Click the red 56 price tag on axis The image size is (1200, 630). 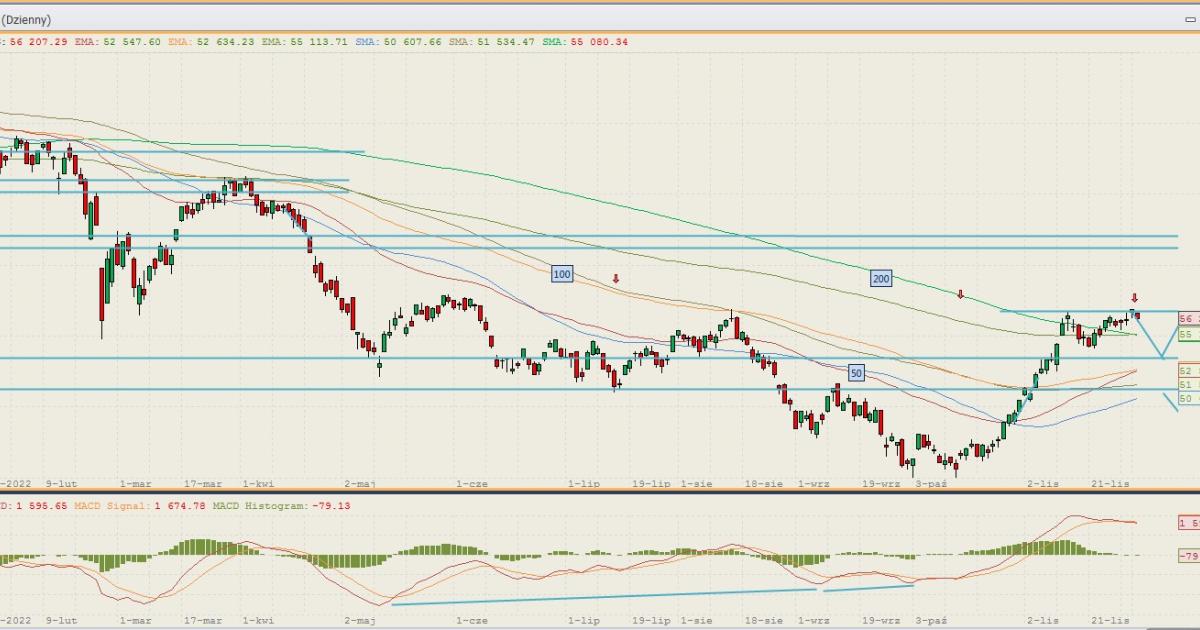click(1188, 318)
